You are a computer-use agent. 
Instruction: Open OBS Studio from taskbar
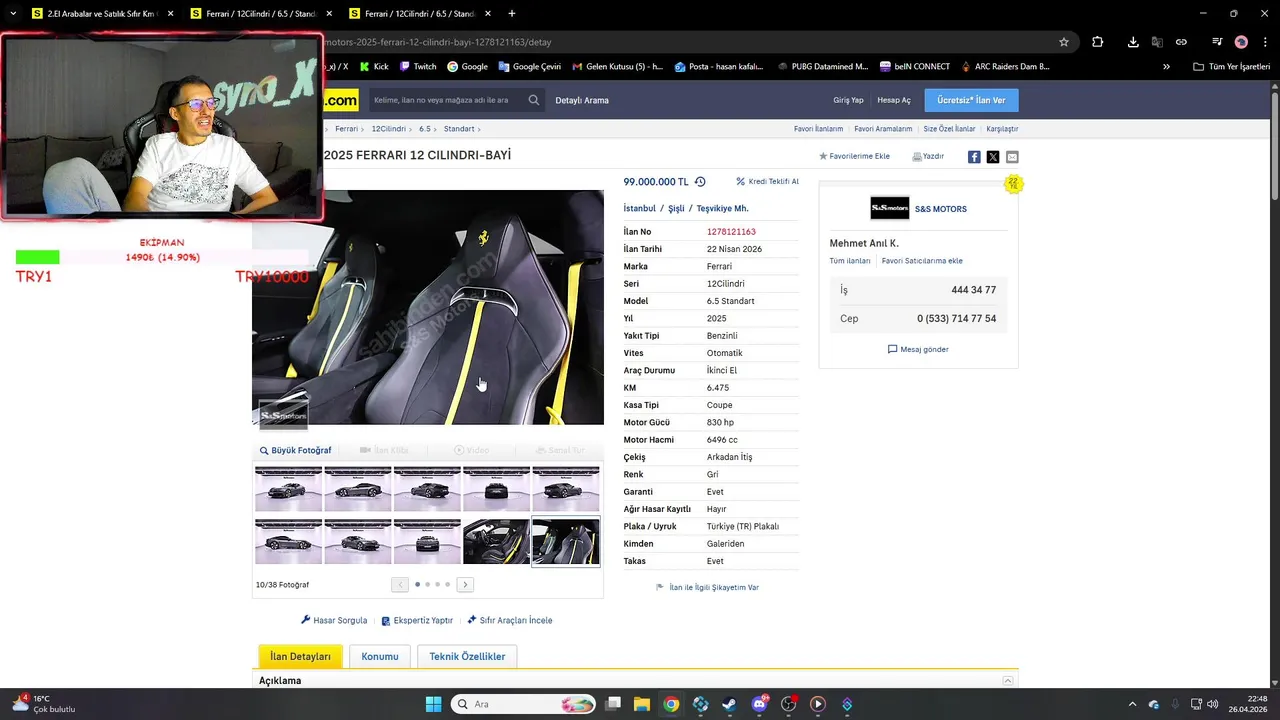coord(788,704)
